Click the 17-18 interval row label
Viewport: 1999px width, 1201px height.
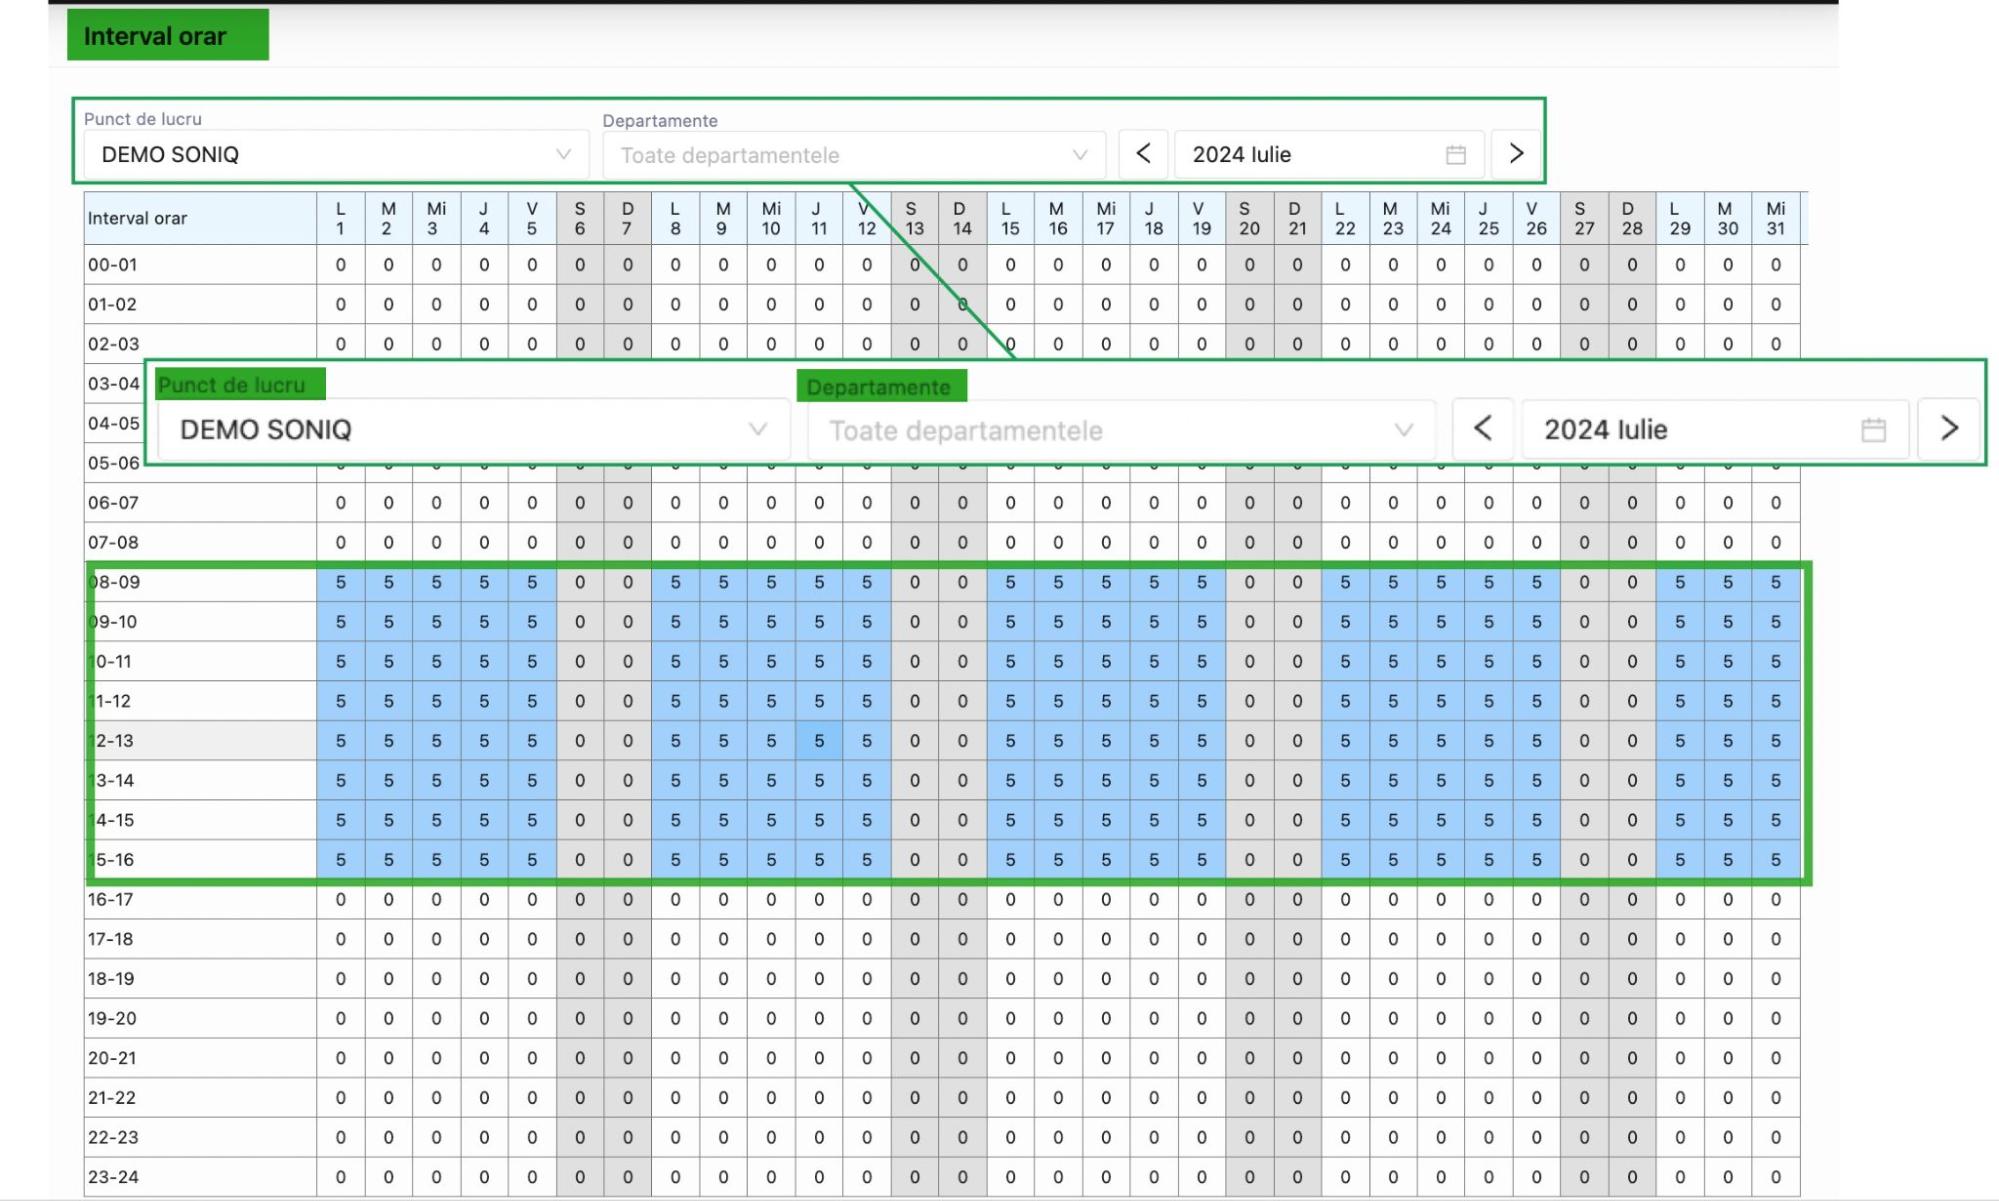(200, 939)
